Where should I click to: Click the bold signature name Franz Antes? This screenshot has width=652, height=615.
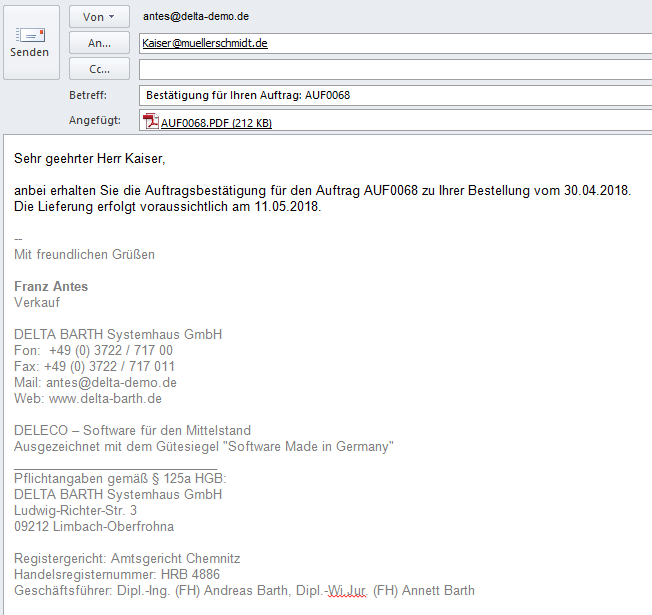pos(51,287)
